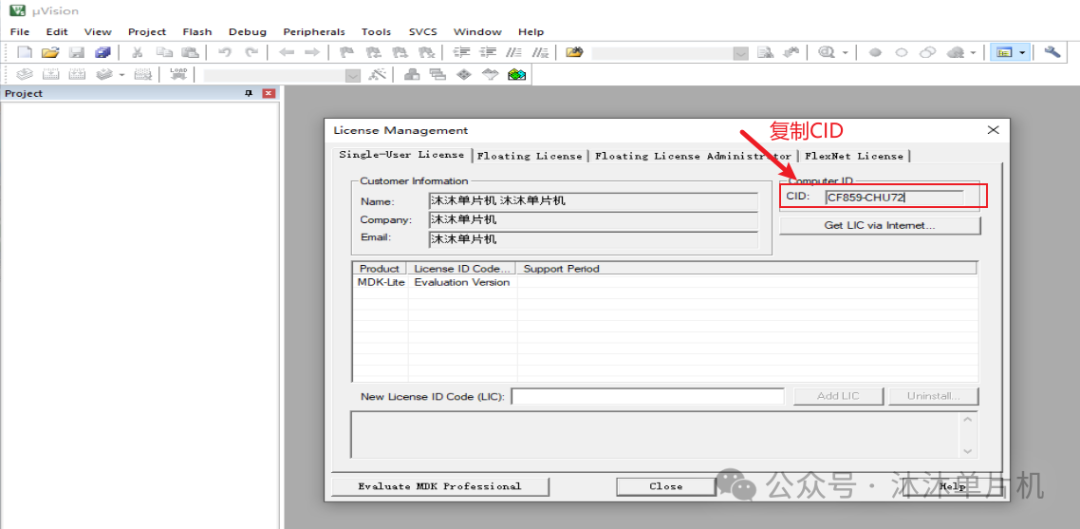Click the Build target icon in second toolbar
The width and height of the screenshot is (1080, 529).
(50, 74)
